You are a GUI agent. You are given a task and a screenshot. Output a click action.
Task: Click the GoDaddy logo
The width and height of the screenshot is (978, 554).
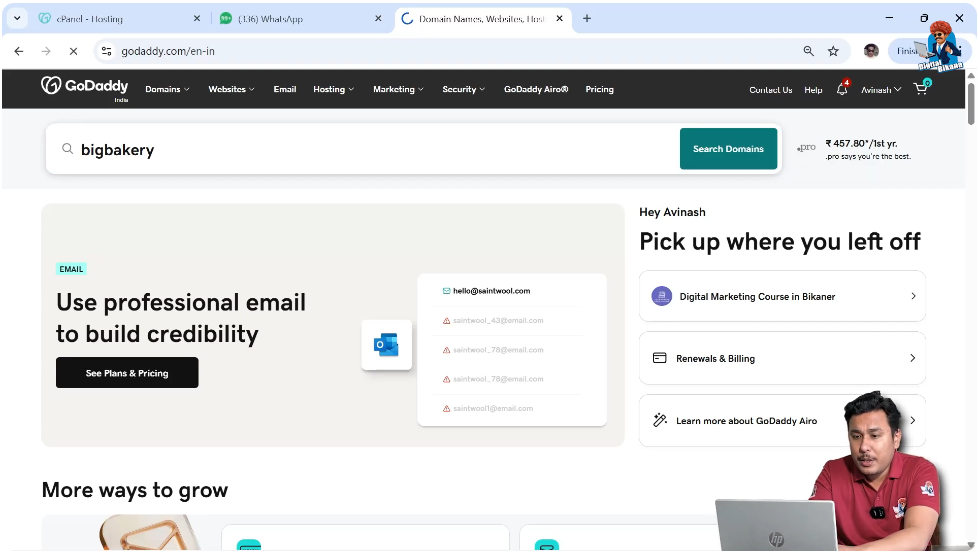coord(85,87)
